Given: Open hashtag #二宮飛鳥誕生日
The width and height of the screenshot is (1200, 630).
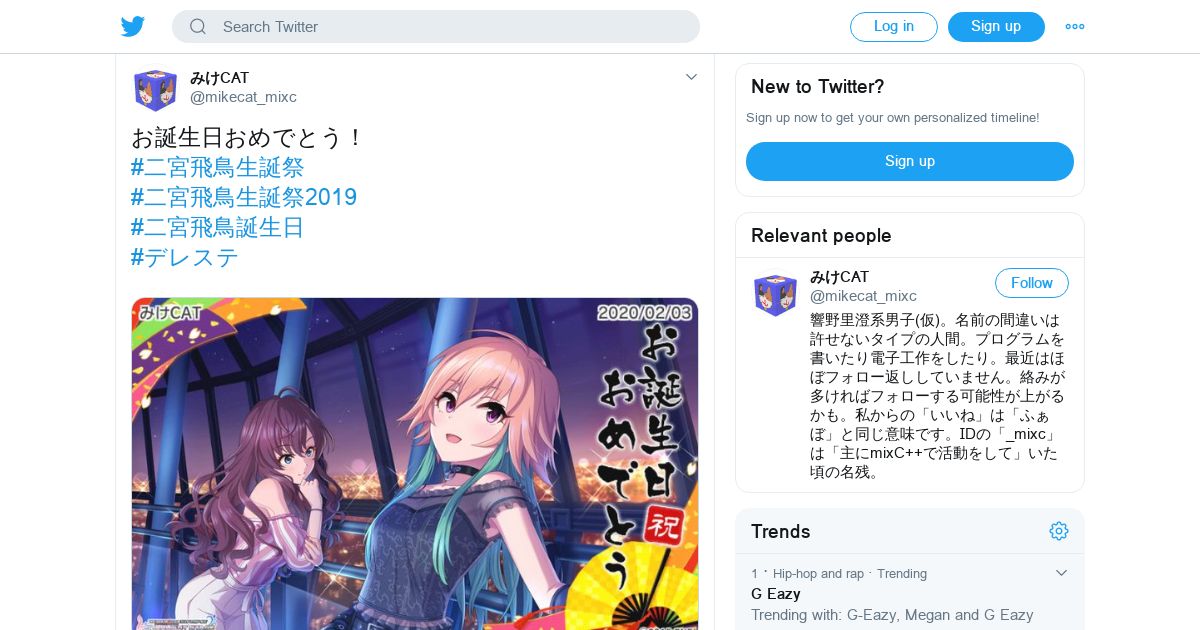Looking at the screenshot, I should click(x=217, y=227).
